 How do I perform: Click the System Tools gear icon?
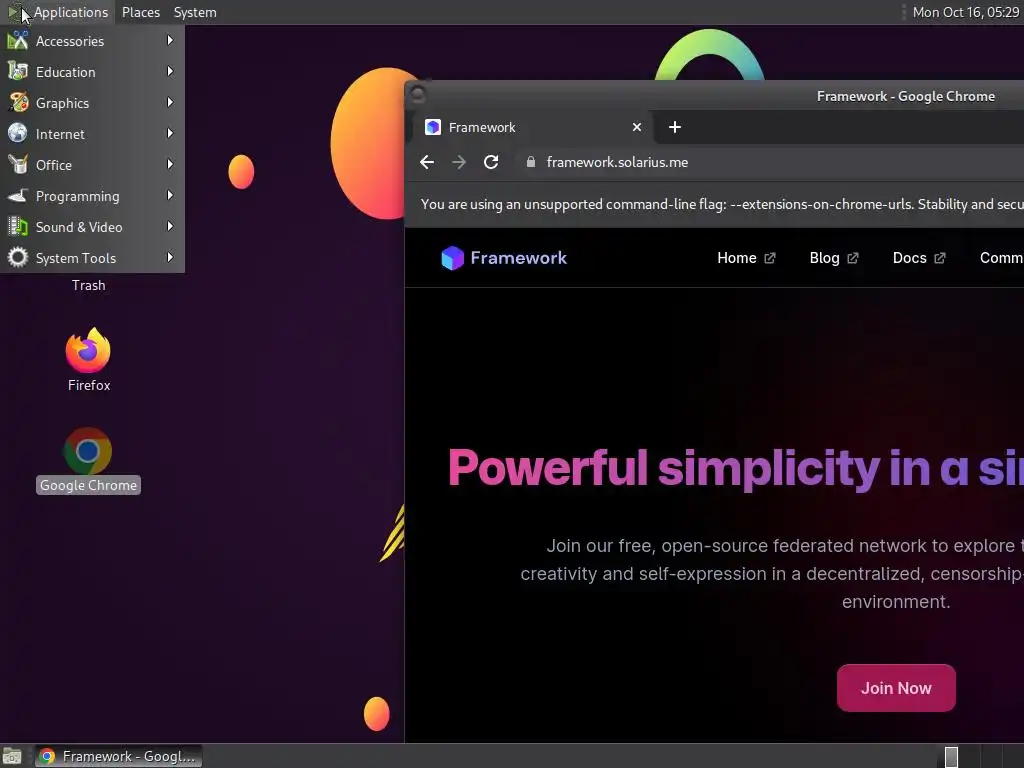click(x=18, y=257)
